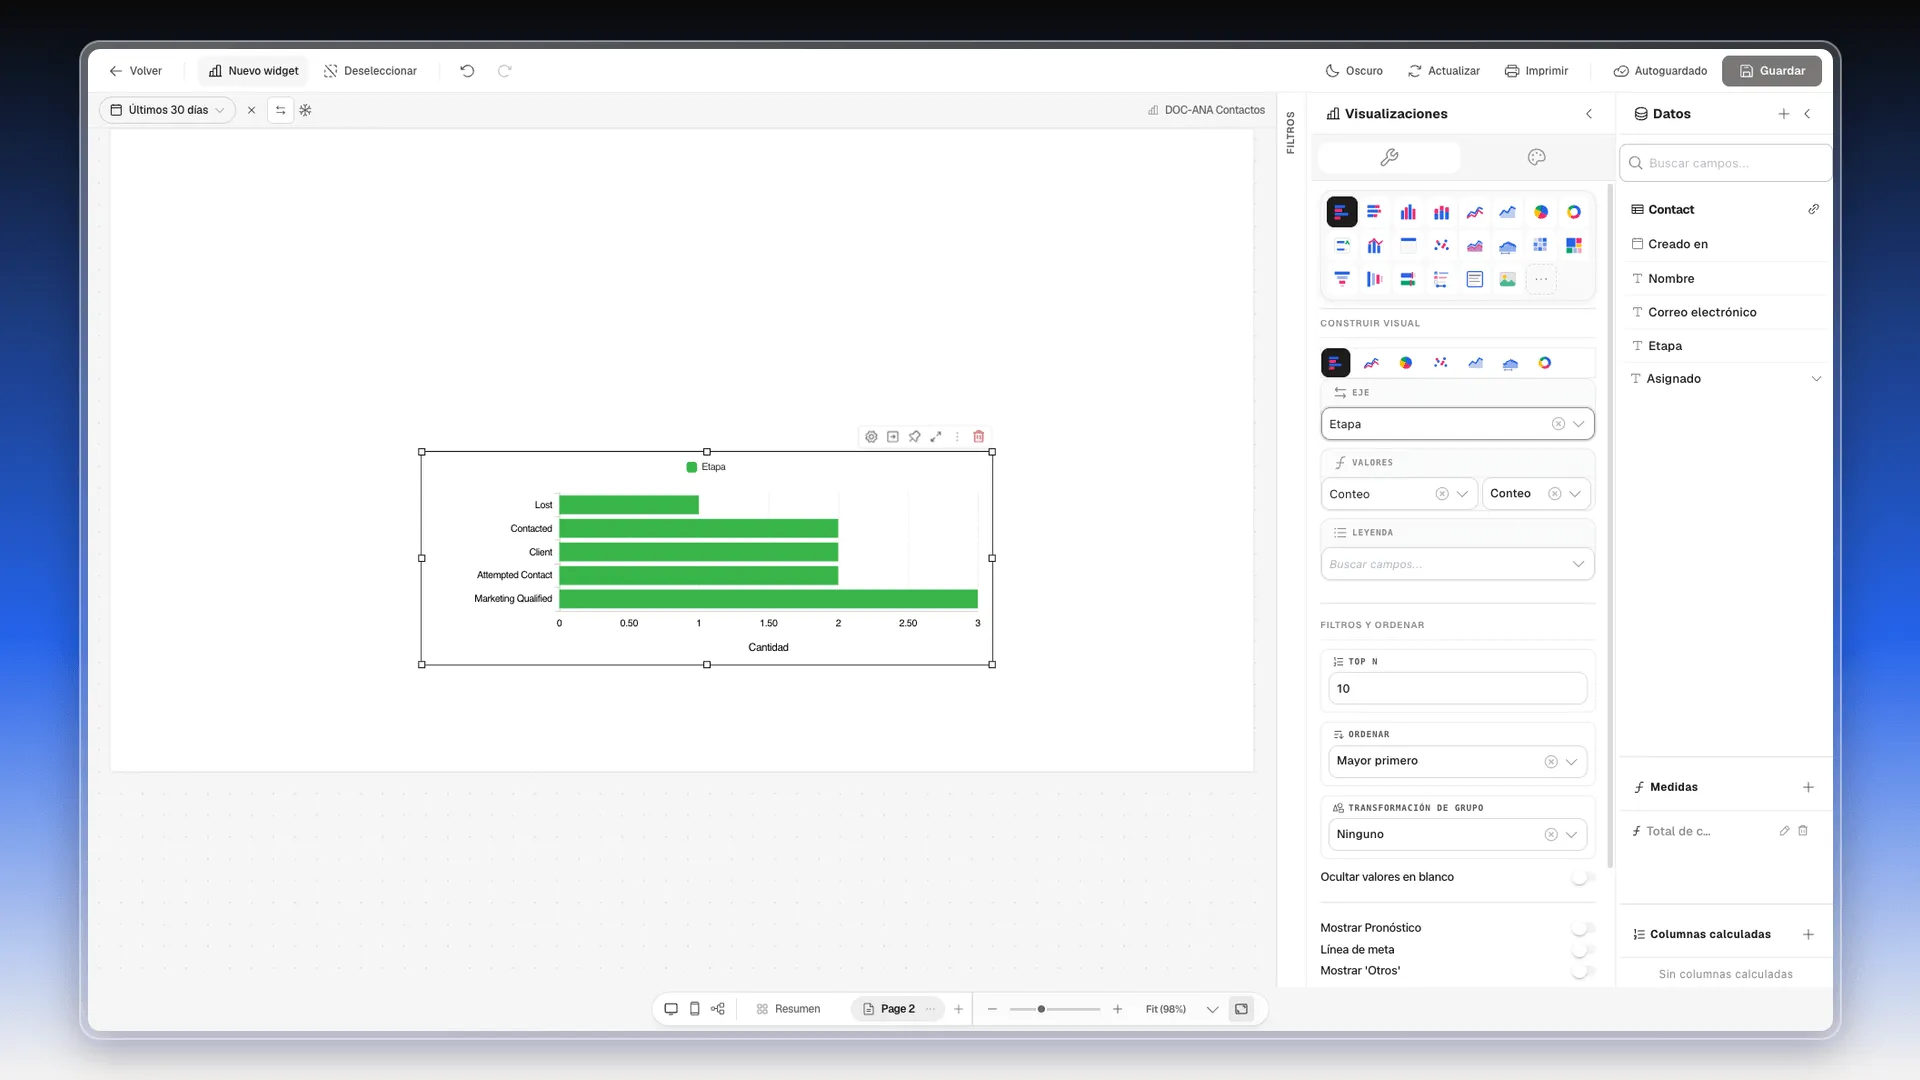Open the Ordenar Mayor primero dropdown
The height and width of the screenshot is (1080, 1920).
[1457, 761]
